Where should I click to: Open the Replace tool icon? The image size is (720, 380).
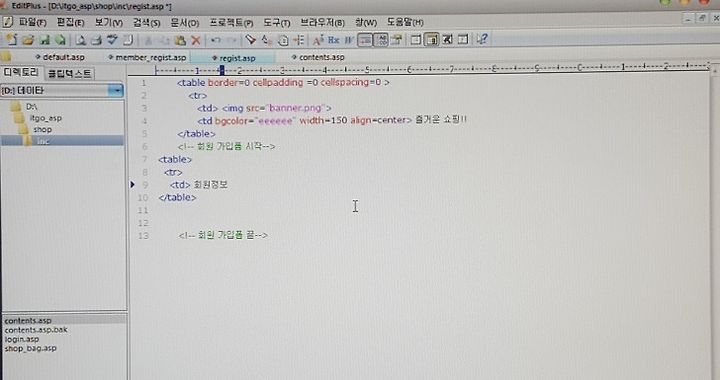point(266,40)
